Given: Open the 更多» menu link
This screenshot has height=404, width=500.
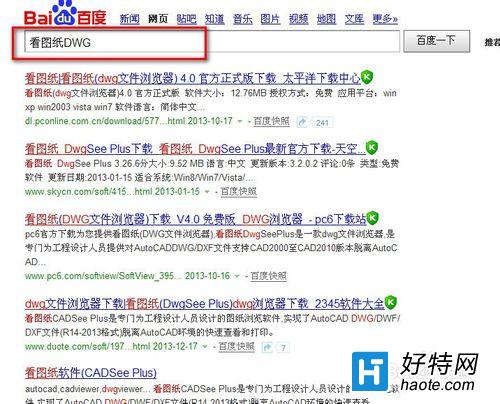Looking at the screenshot, I should point(385,19).
